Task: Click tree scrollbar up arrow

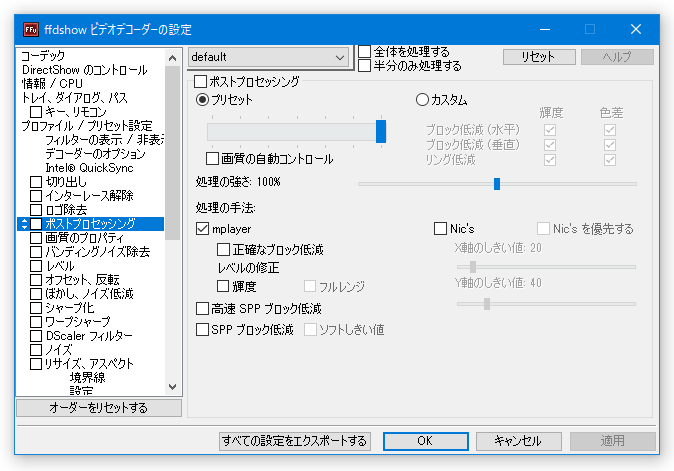Action: pos(173,58)
